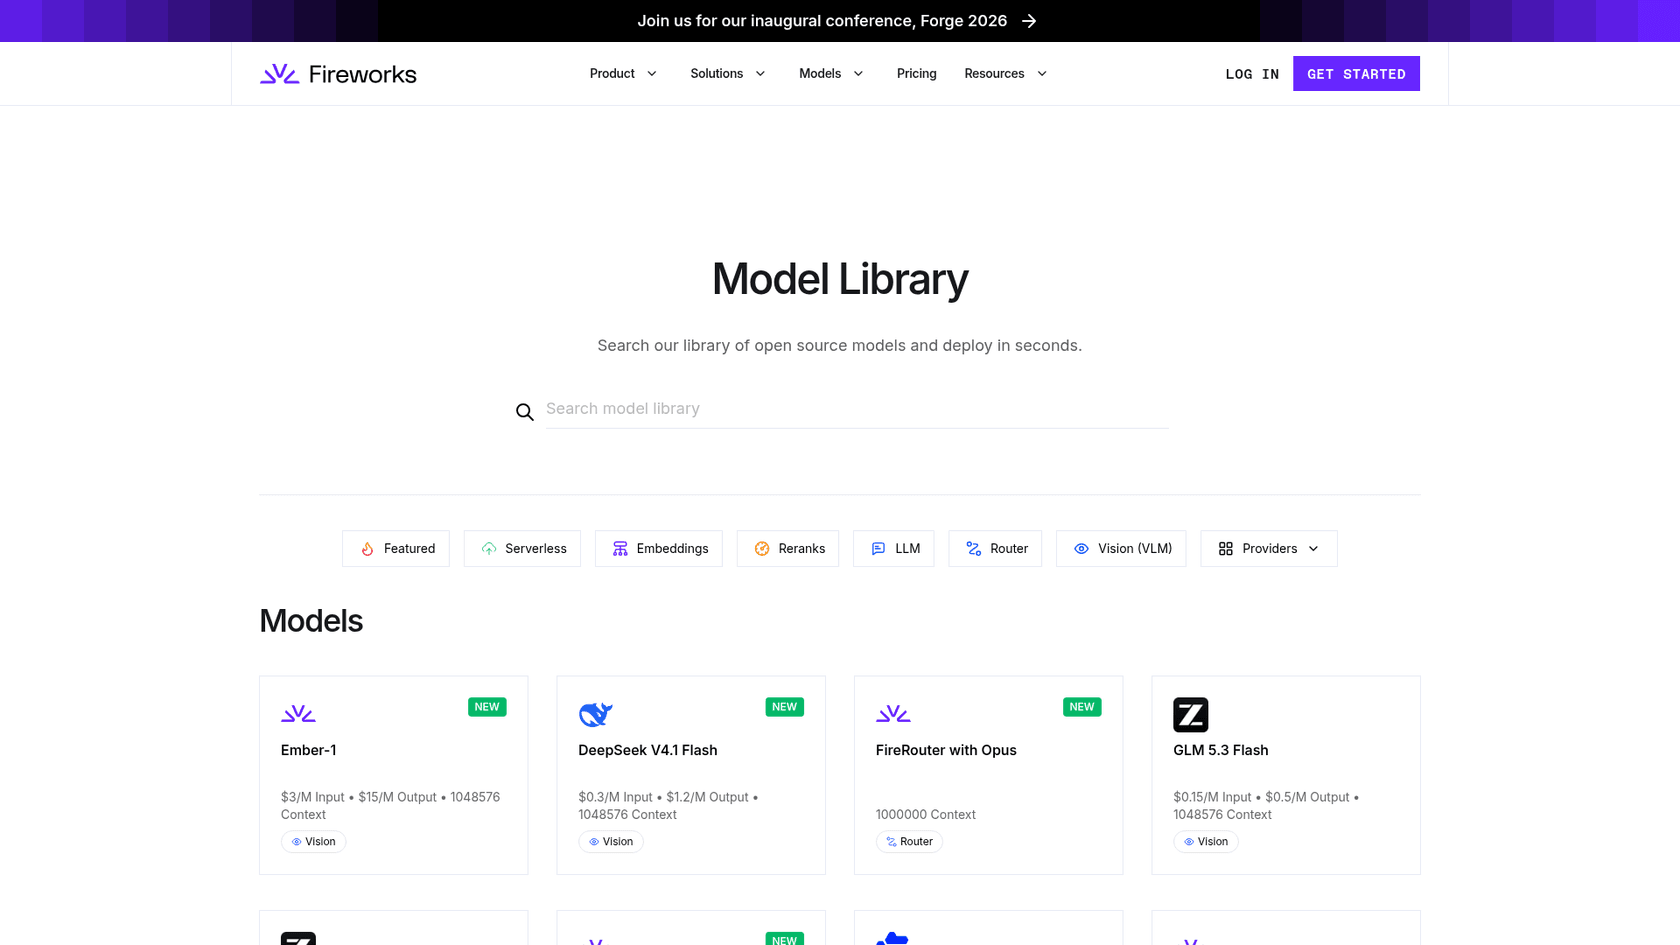Click the LOG IN link

click(1252, 74)
